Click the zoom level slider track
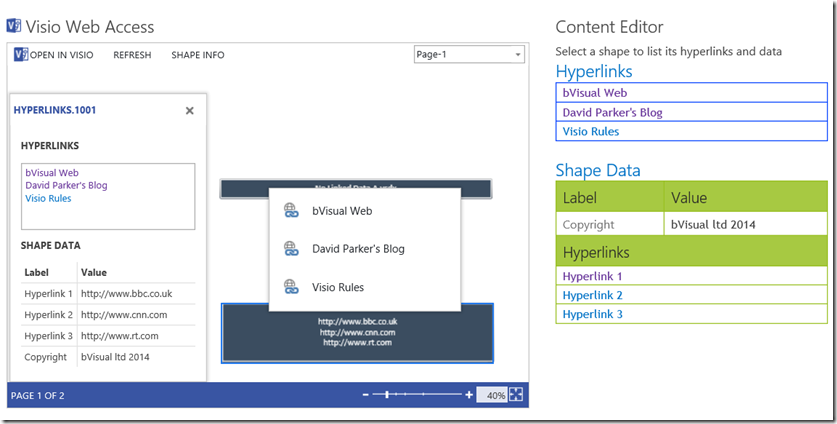837x424 pixels. 417,395
